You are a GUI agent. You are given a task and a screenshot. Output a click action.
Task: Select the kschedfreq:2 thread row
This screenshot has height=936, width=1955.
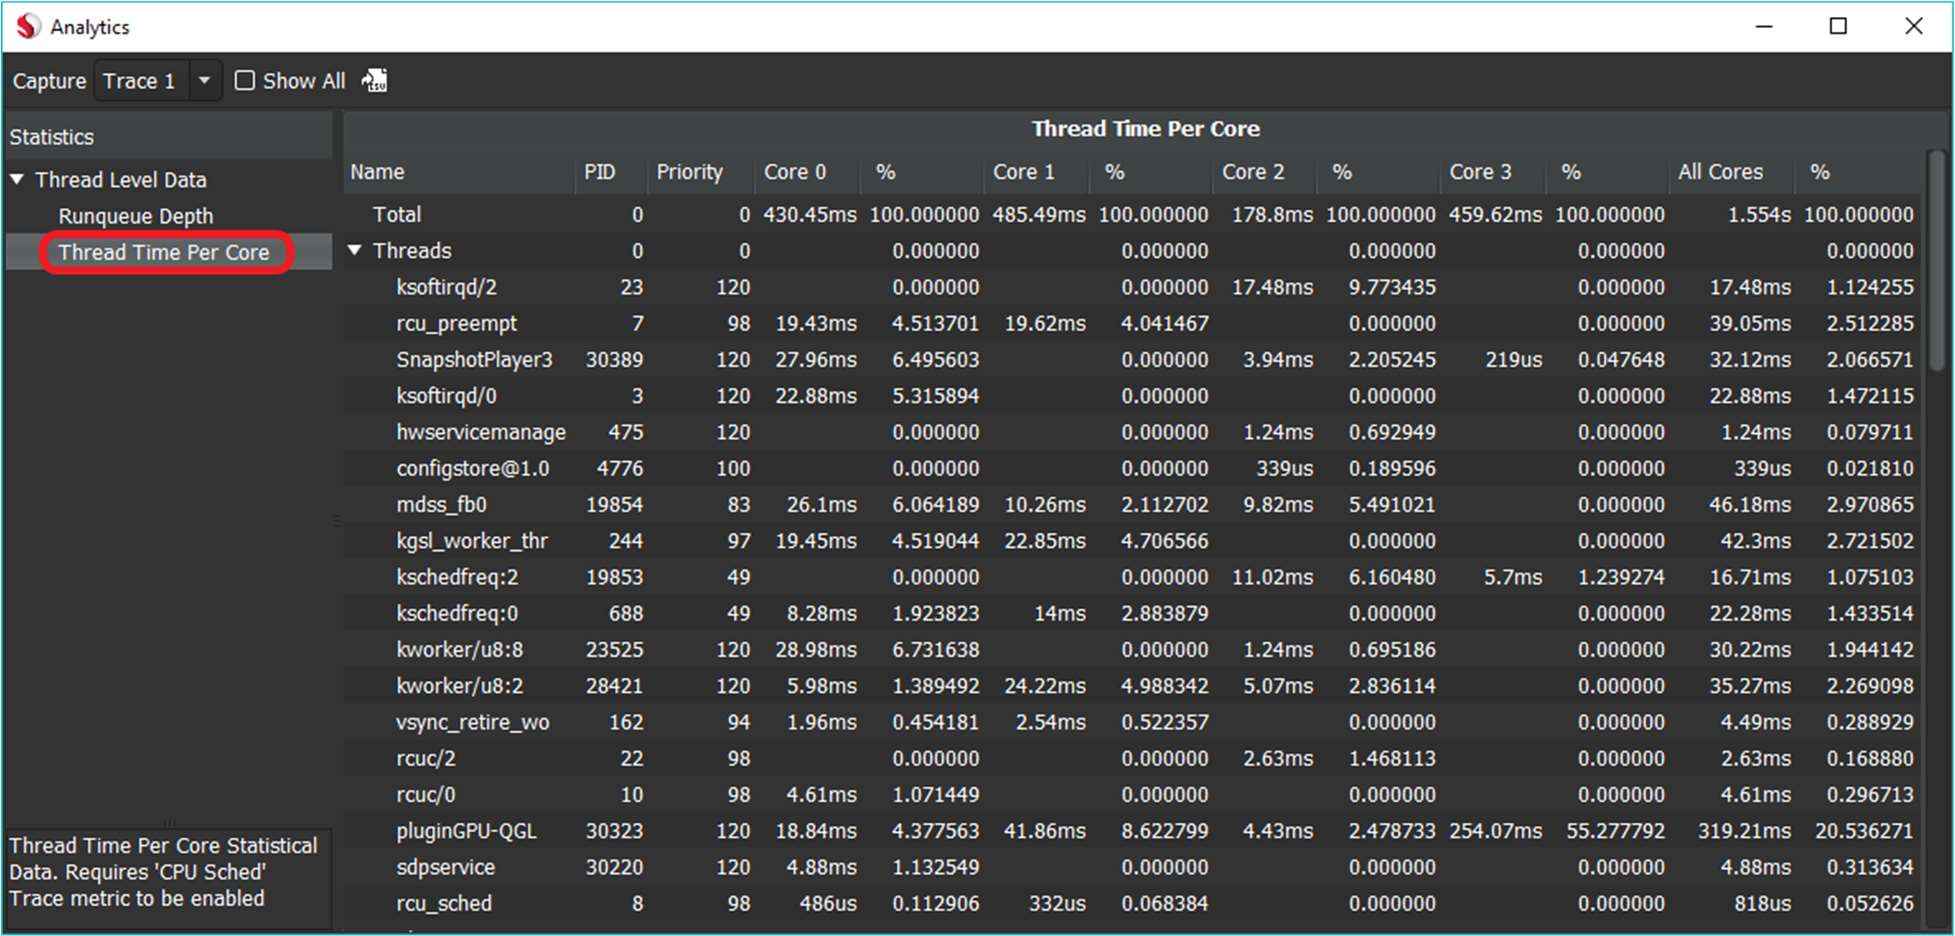tap(1131, 577)
